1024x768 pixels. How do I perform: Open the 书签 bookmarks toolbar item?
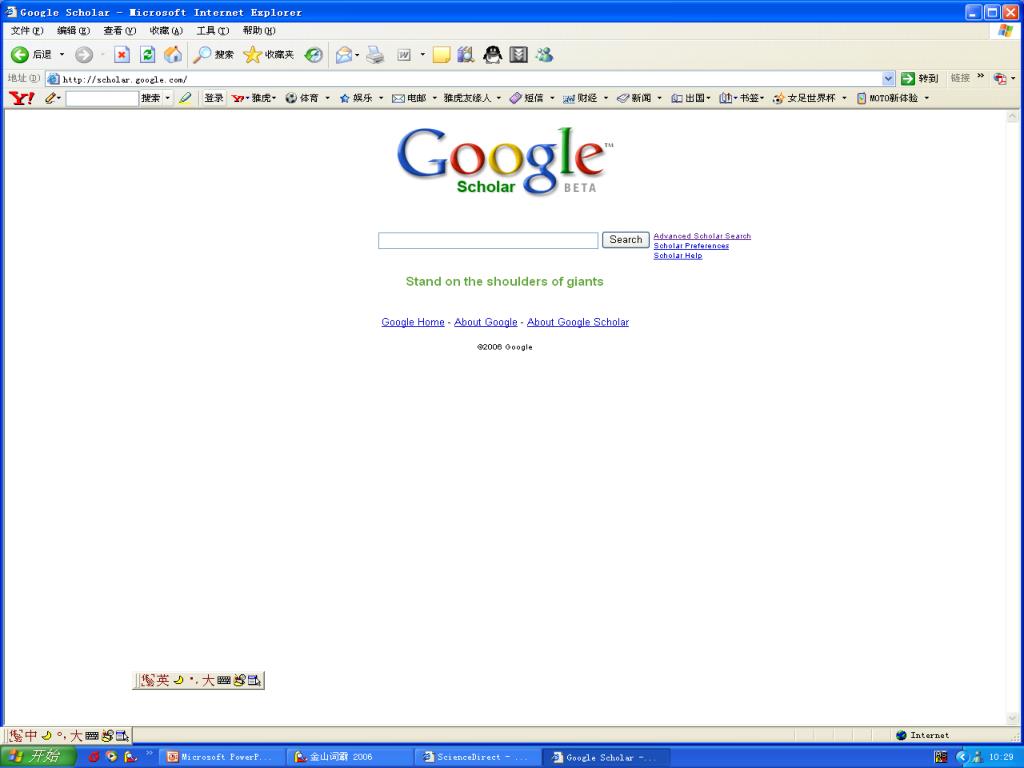pyautogui.click(x=741, y=98)
